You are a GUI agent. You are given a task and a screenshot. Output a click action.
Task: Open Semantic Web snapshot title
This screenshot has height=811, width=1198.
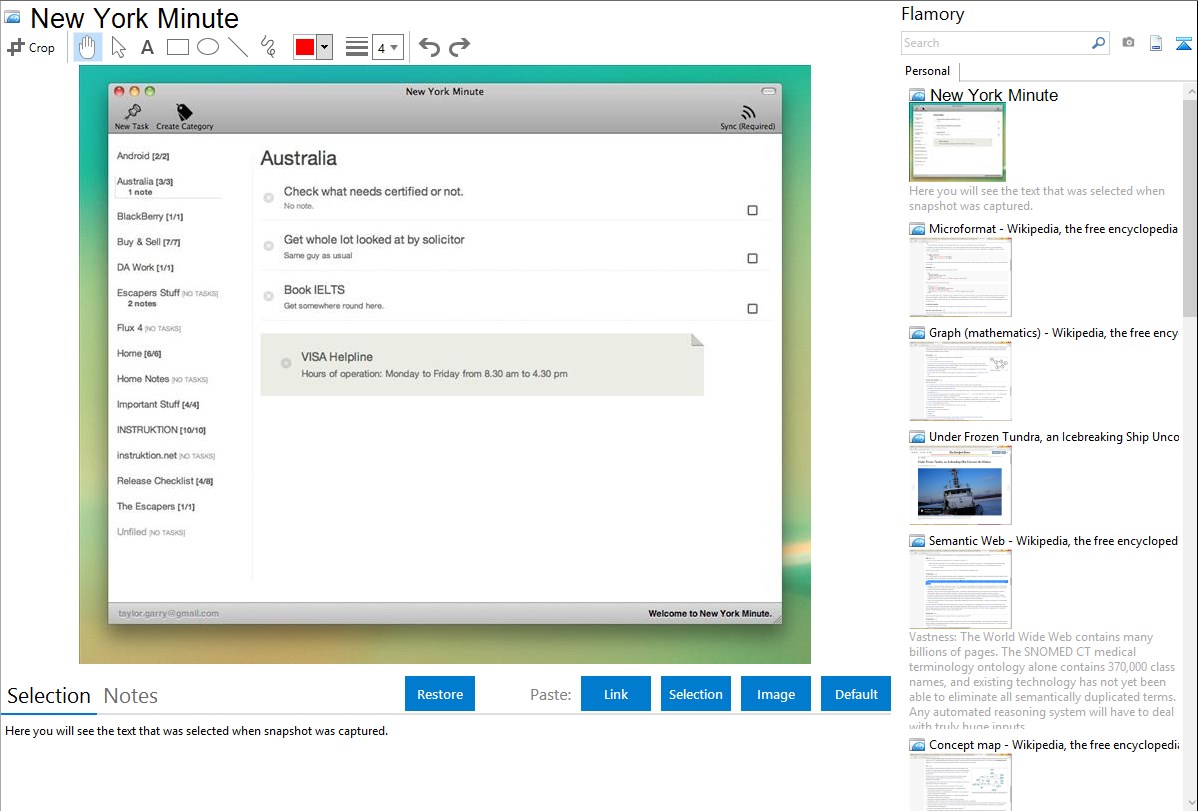[x=1053, y=540]
